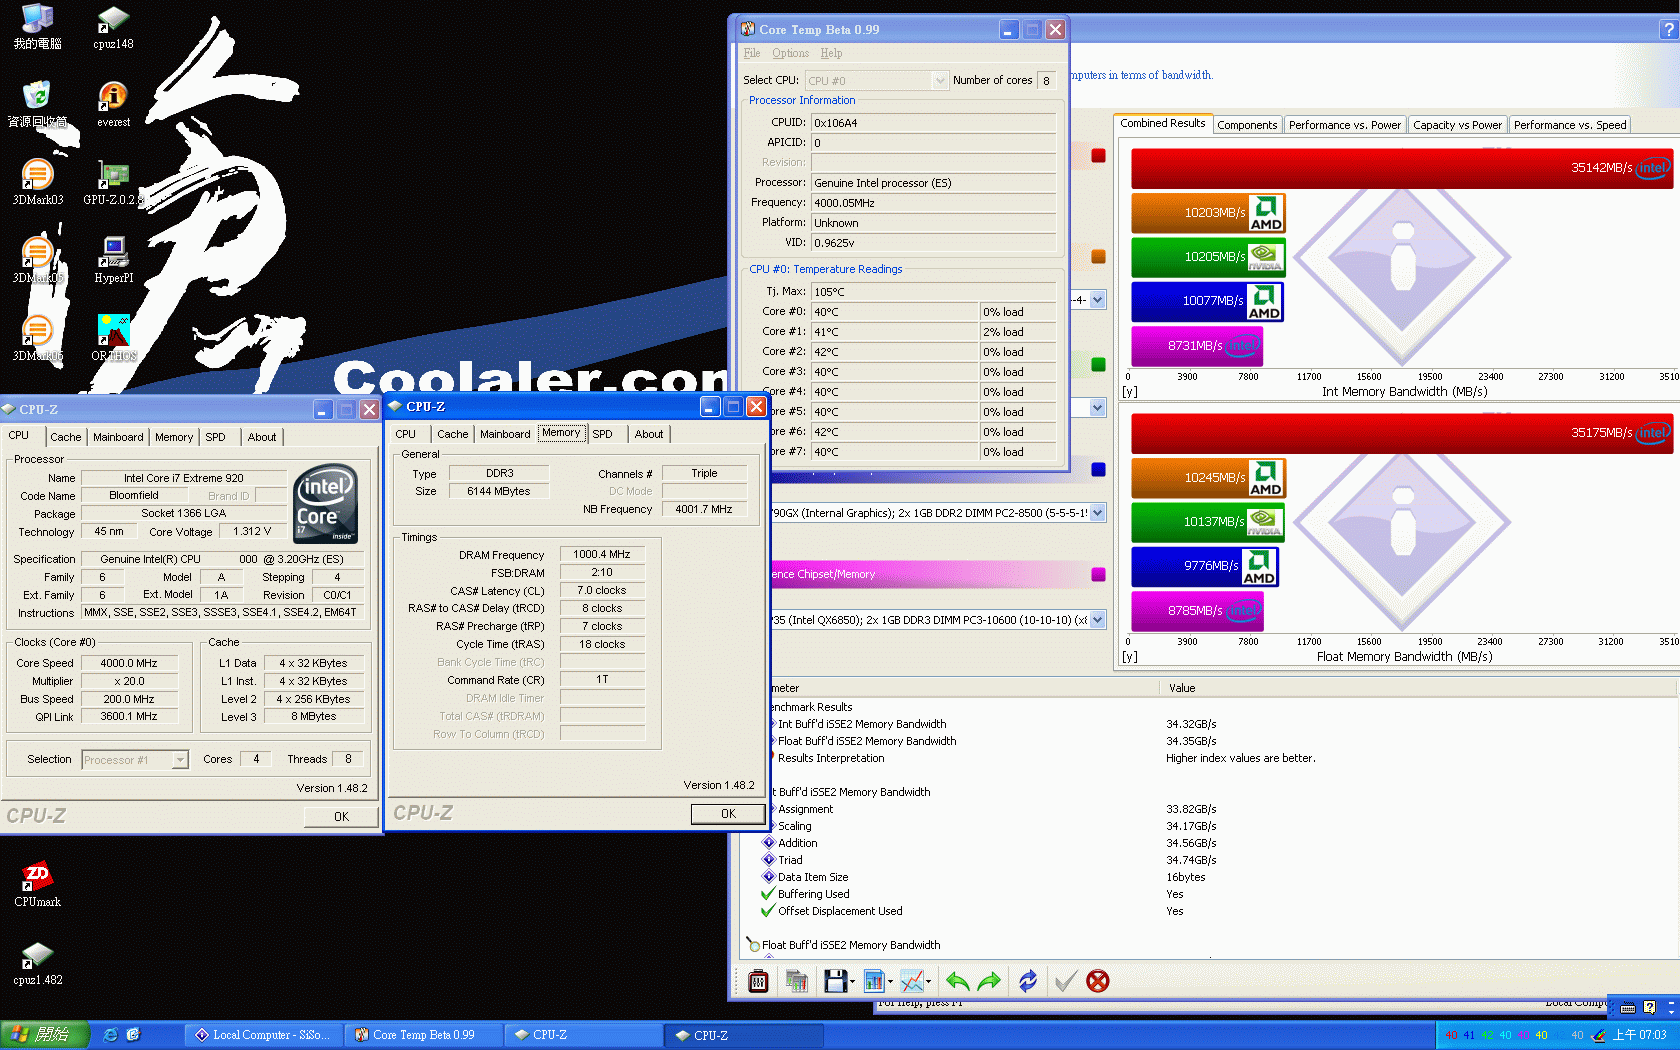Click the blue color swatch in Sandra
The image size is (1680, 1050).
click(1098, 469)
